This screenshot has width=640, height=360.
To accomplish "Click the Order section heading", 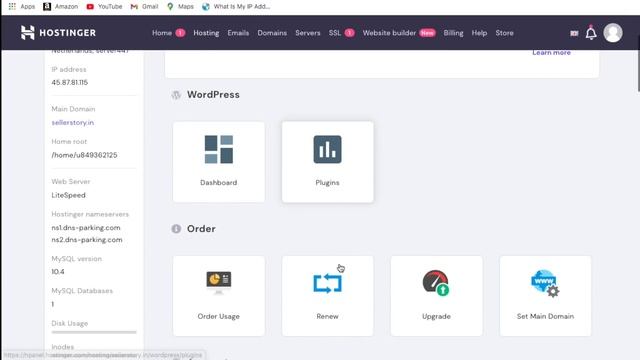I will pyautogui.click(x=201, y=229).
